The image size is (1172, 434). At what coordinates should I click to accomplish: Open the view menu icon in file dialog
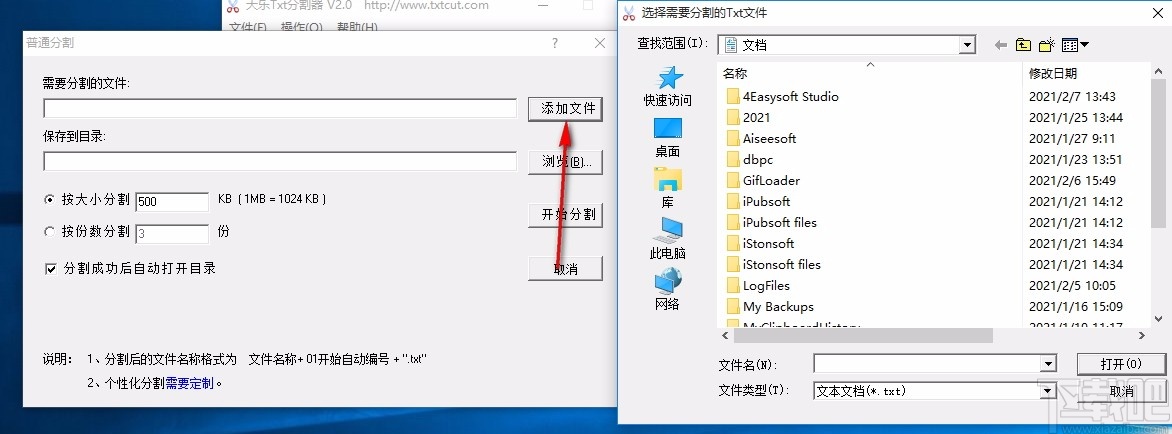1075,45
